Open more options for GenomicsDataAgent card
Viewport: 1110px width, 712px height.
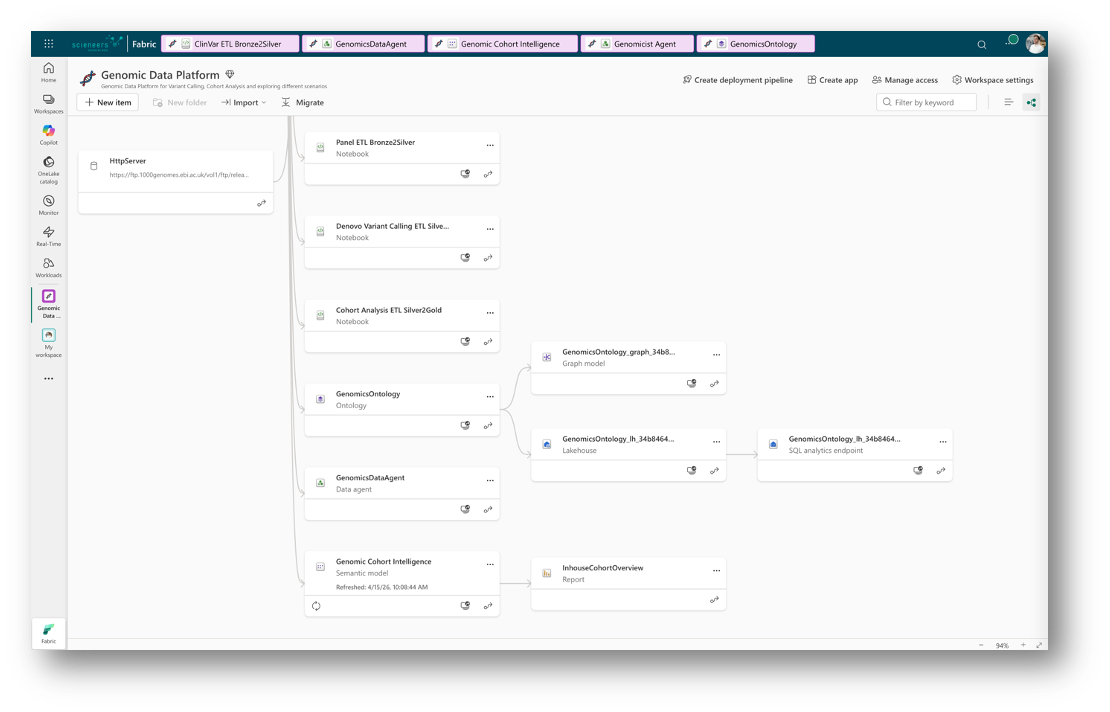point(490,481)
